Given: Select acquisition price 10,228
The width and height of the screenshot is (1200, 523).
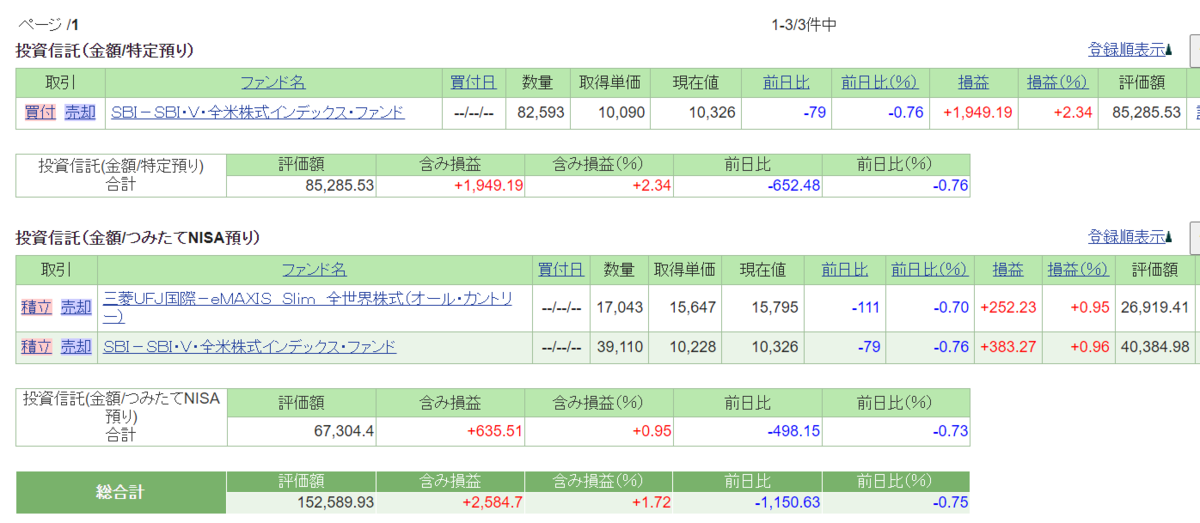Looking at the screenshot, I should point(692,347).
